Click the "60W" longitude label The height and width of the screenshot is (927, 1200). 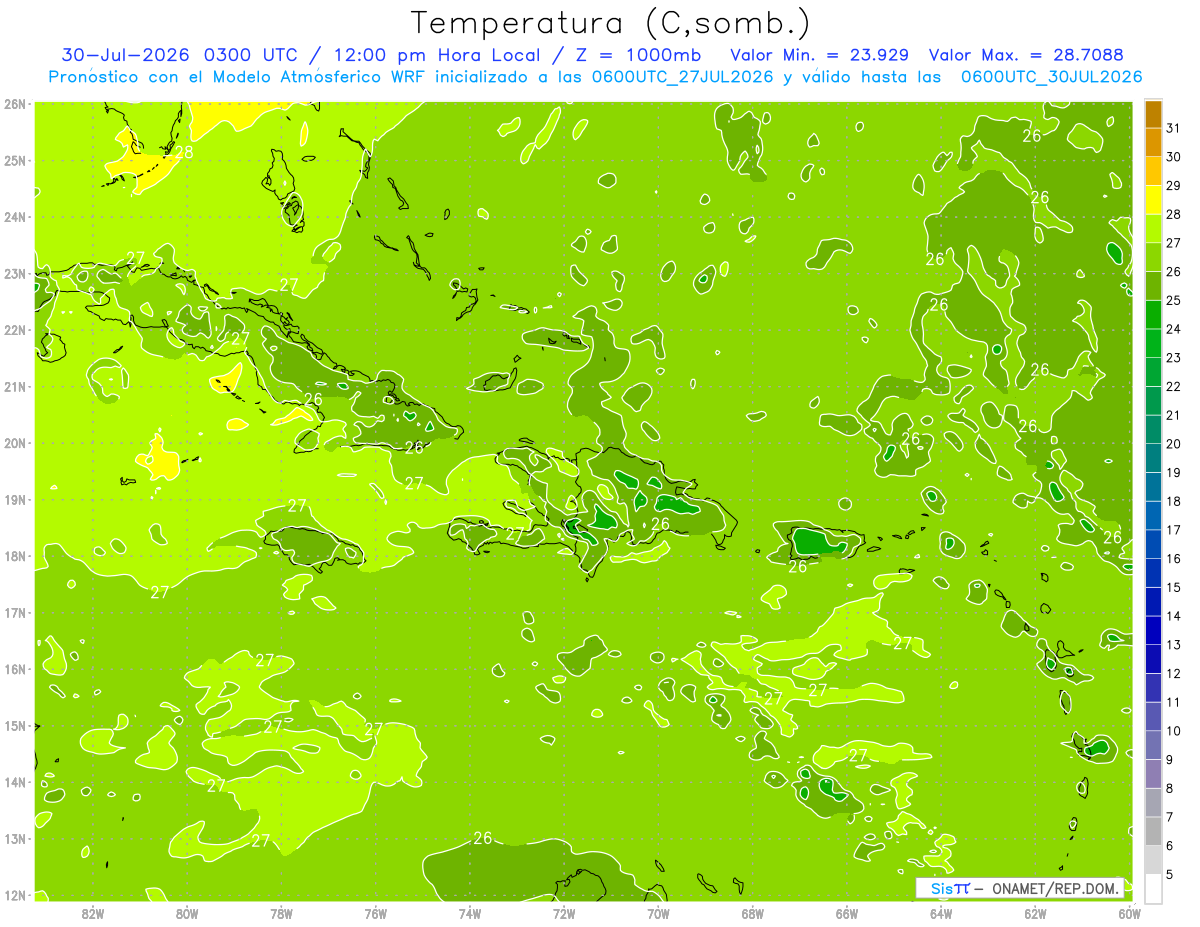pos(1129,913)
